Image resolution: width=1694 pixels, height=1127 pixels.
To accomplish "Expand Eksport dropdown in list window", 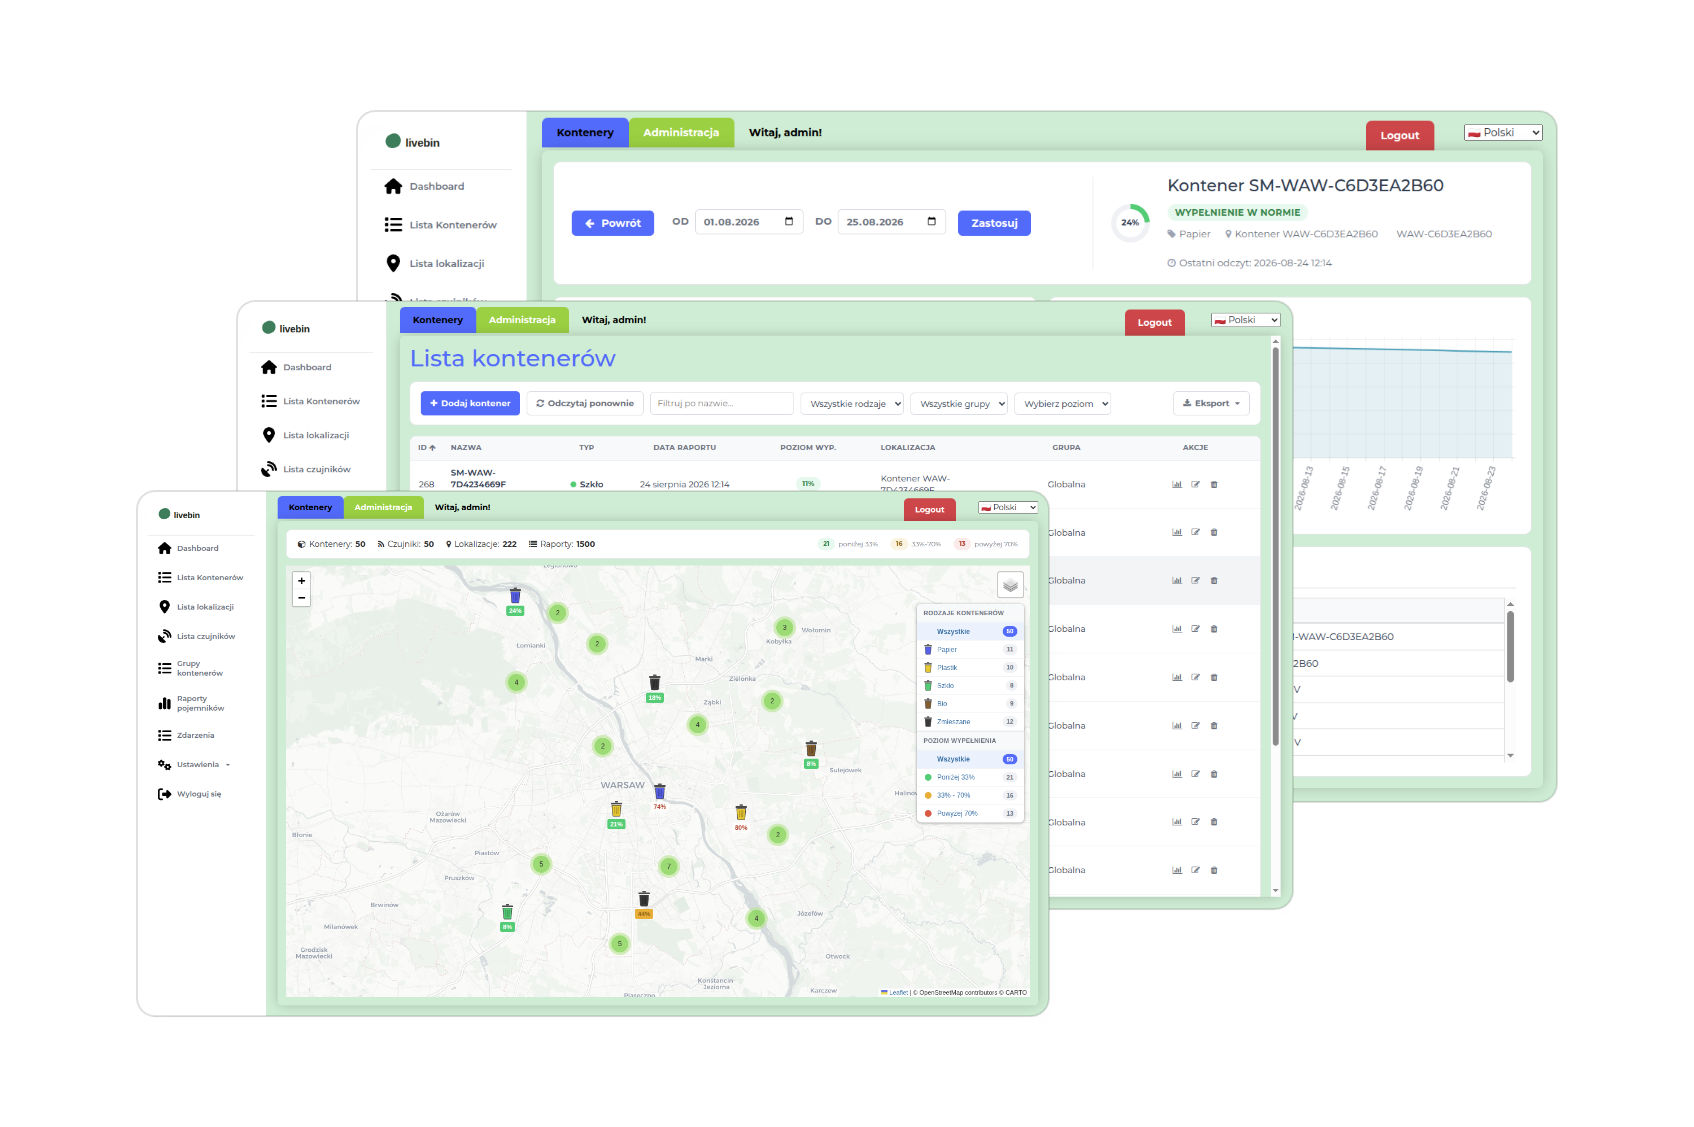I will [x=1211, y=403].
